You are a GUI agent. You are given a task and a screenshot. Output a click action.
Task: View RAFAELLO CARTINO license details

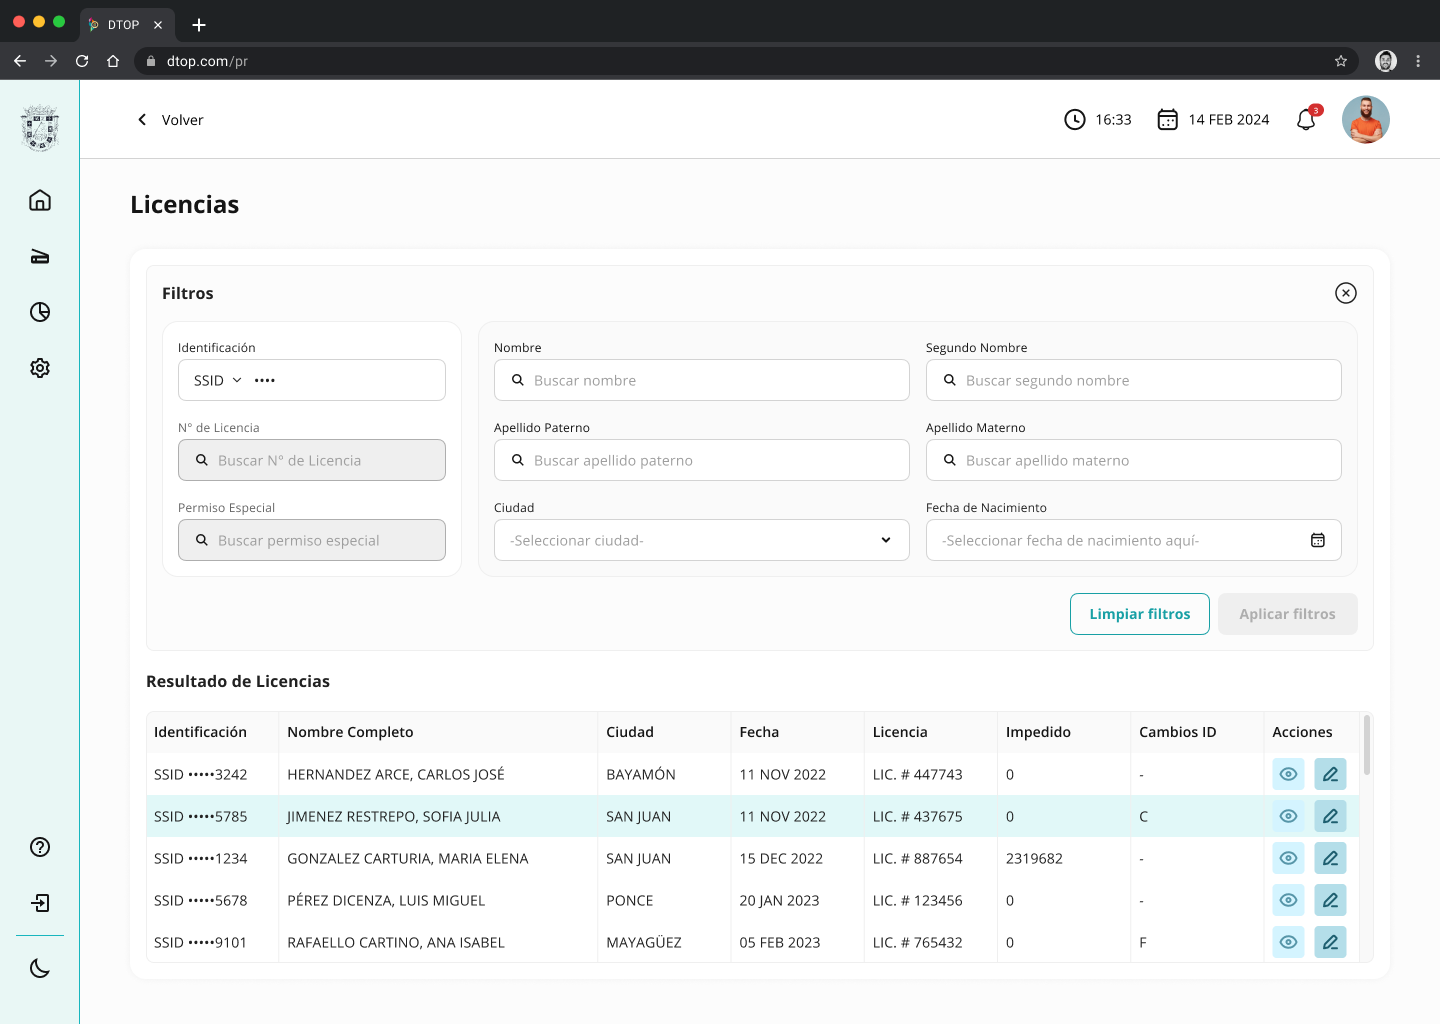[x=1288, y=942]
